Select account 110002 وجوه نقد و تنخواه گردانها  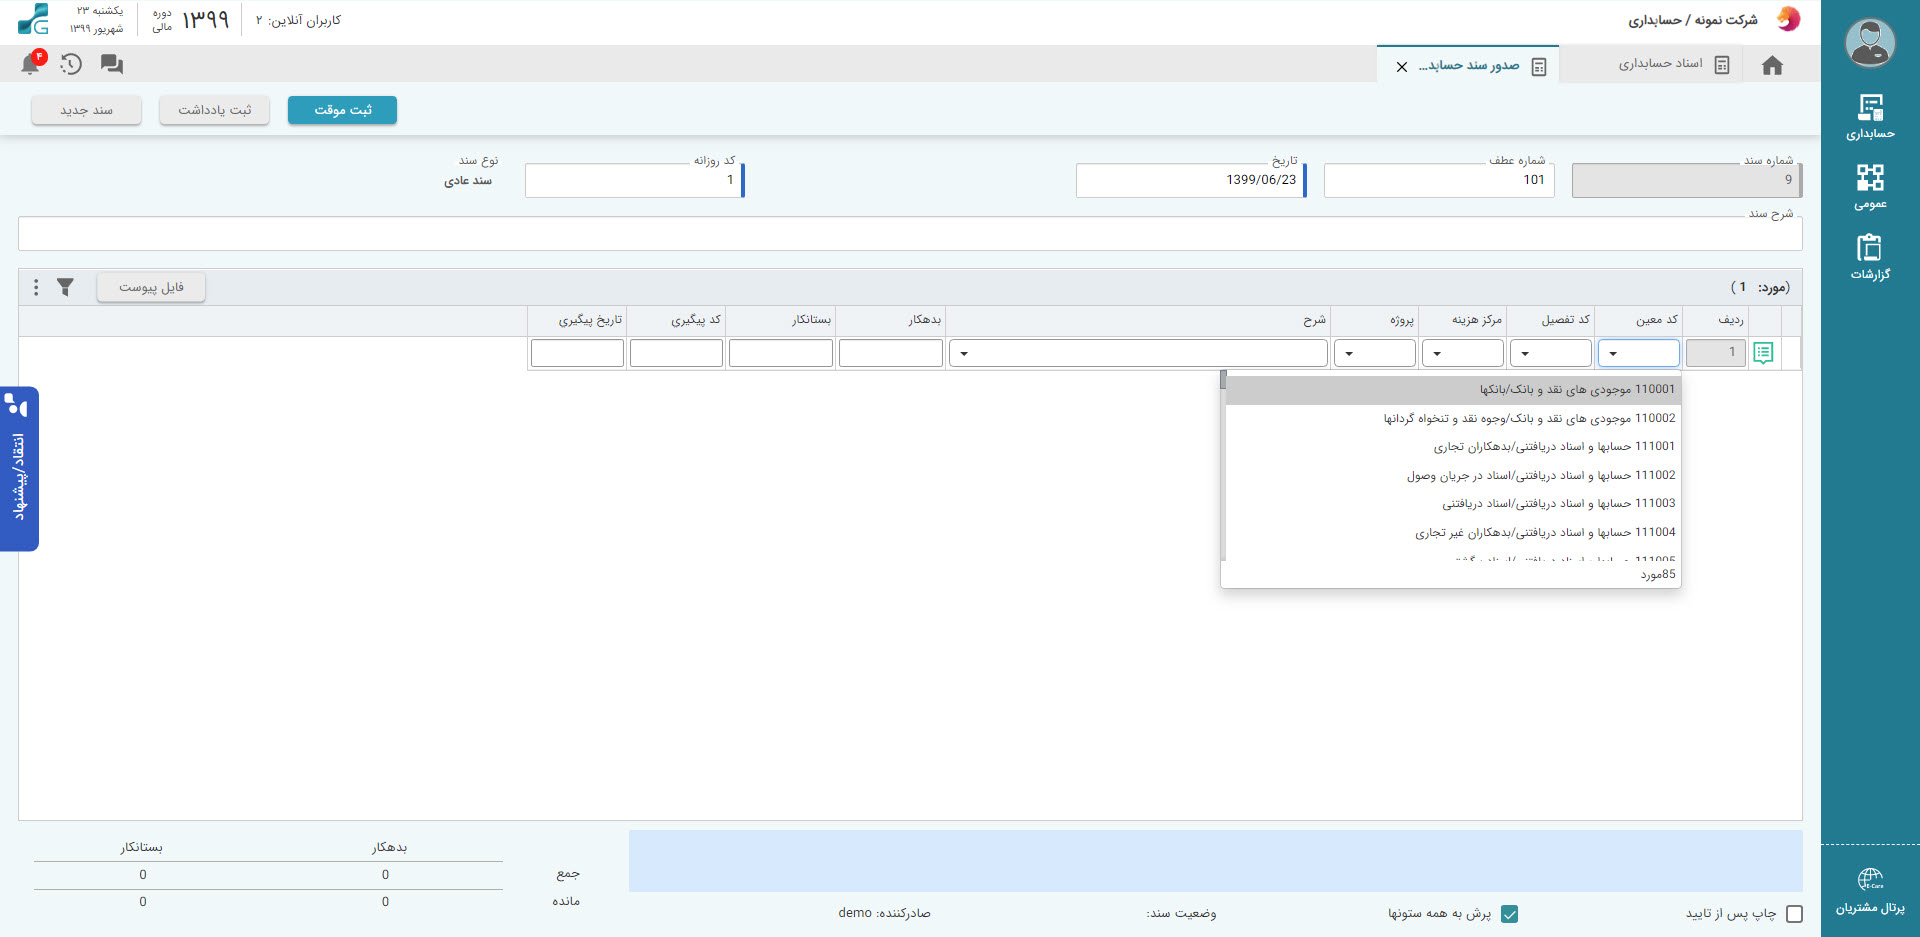click(1453, 418)
